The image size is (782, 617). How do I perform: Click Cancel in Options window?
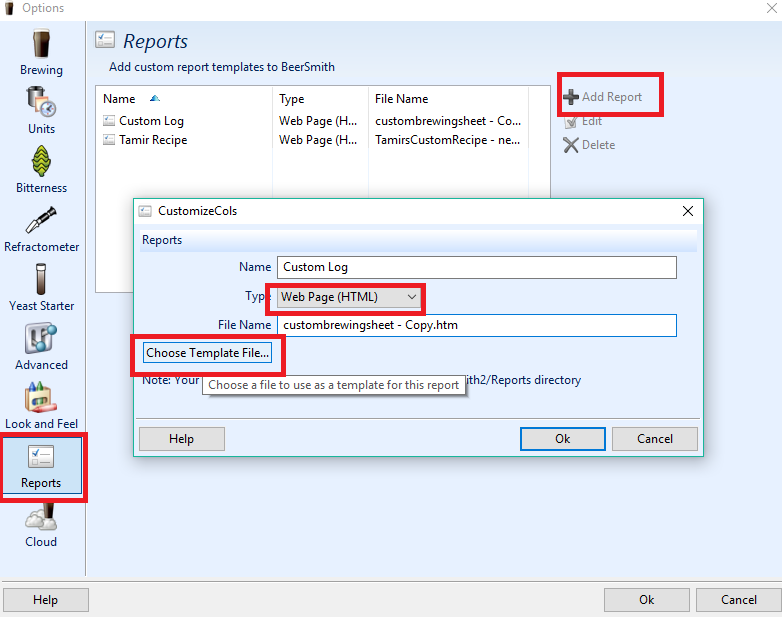tap(739, 600)
